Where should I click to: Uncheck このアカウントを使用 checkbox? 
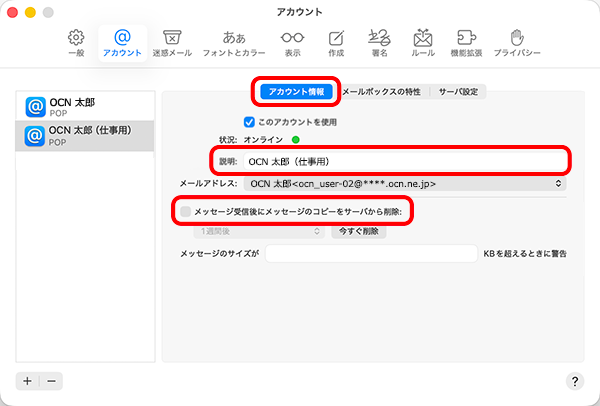tap(250, 121)
